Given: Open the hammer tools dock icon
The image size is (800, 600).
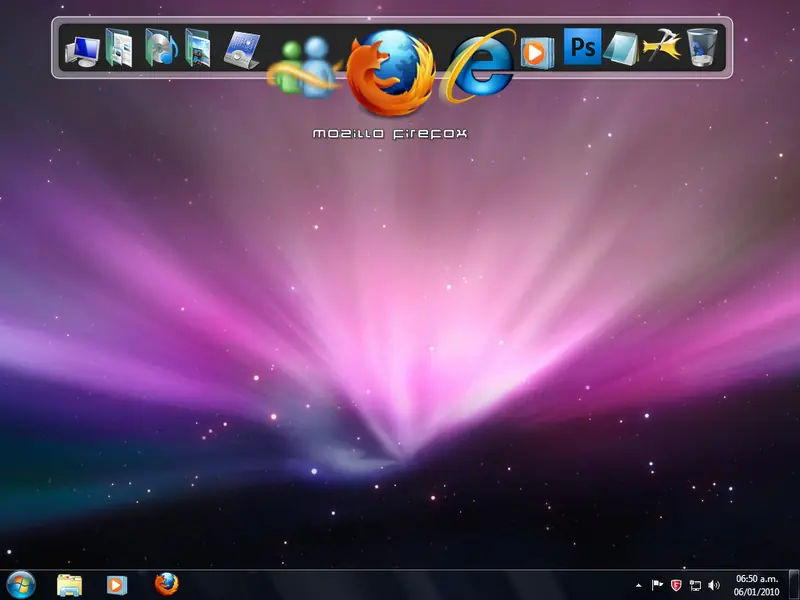Looking at the screenshot, I should [662, 46].
